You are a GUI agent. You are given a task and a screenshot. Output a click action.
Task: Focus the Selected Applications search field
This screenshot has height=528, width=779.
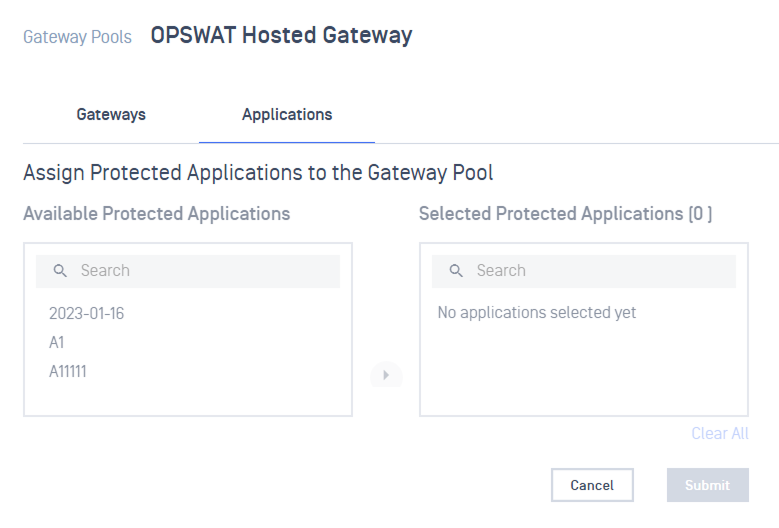point(584,271)
